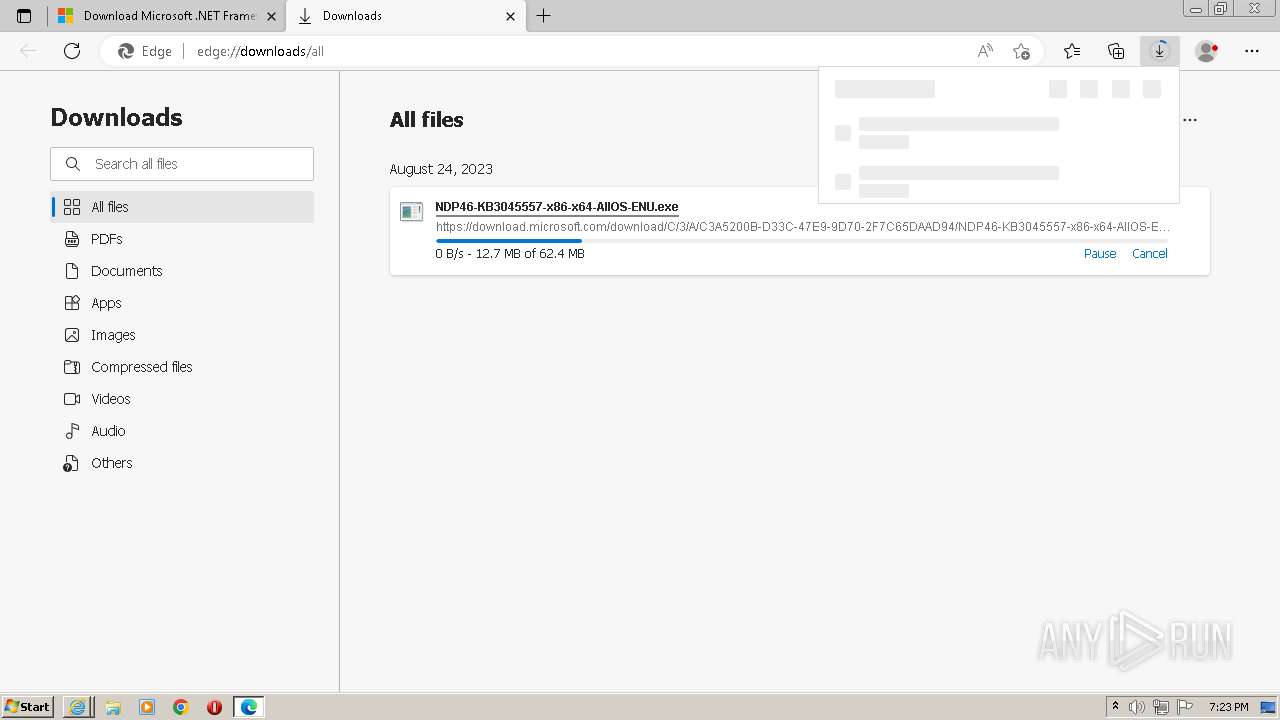Click the 7:23 PM taskbar clock
This screenshot has height=720, width=1280.
[x=1228, y=707]
